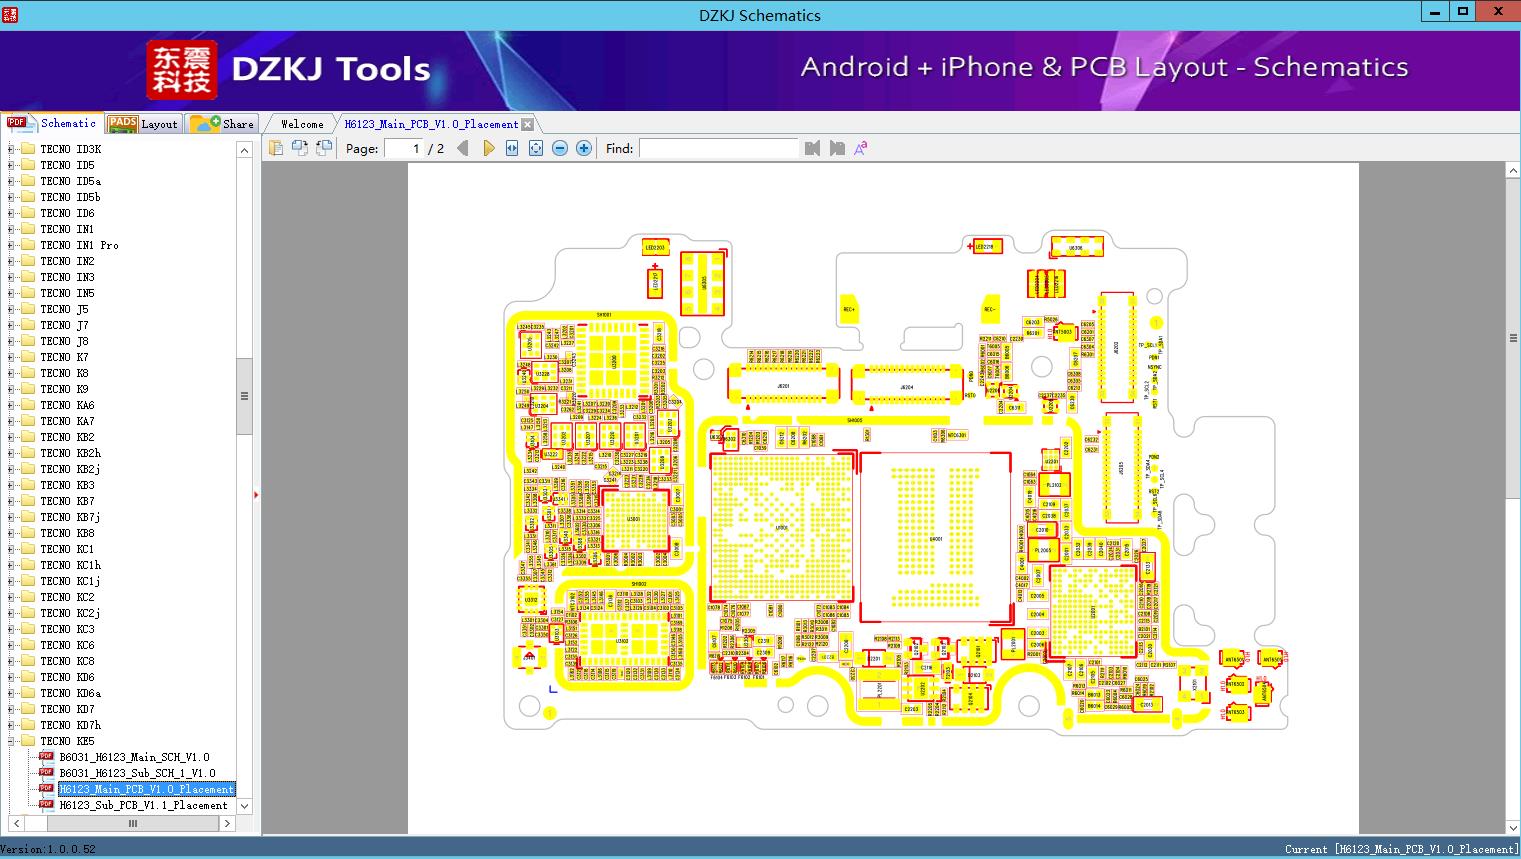Screen dimensions: 1521x859
Task: Go to the next page arrow
Action: 488,148
